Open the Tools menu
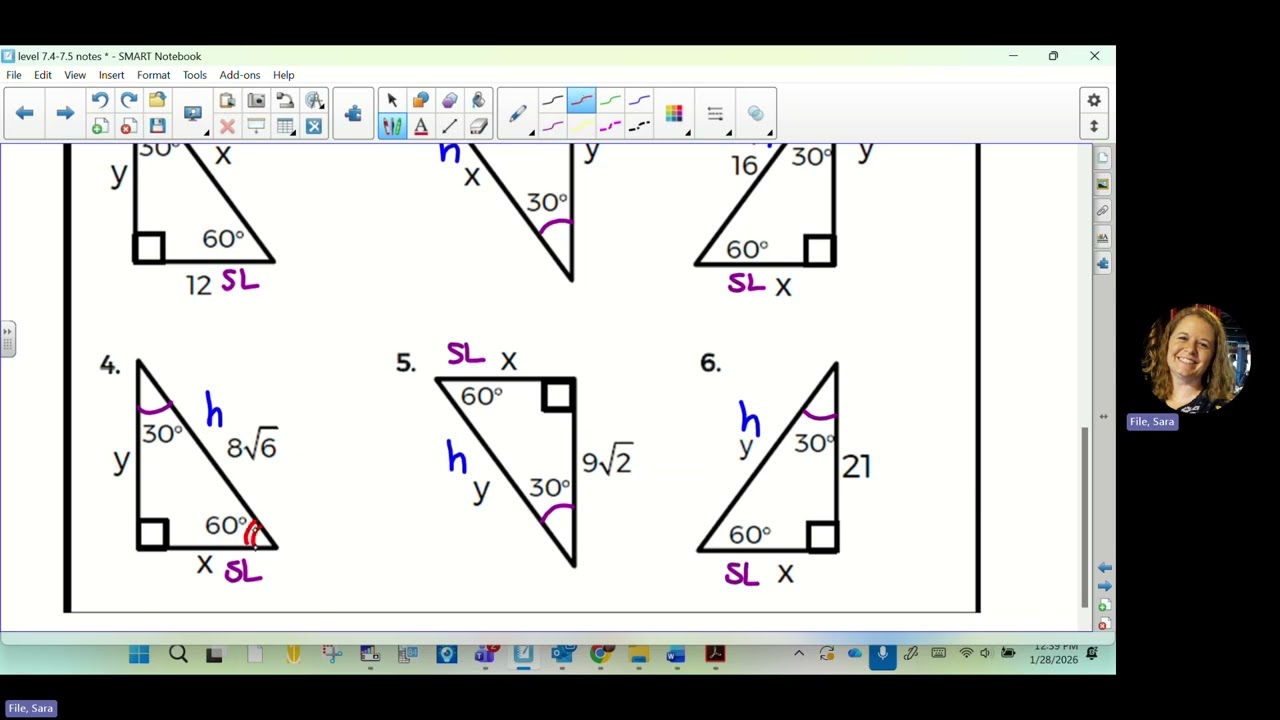The width and height of the screenshot is (1280, 720). 194,75
